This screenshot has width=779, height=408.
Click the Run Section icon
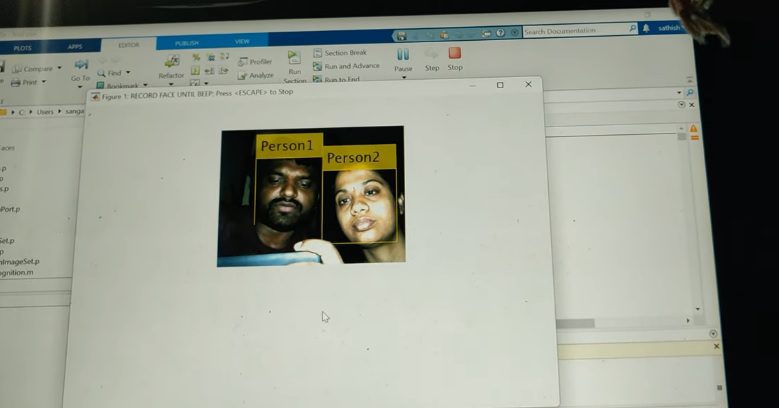pyautogui.click(x=294, y=57)
